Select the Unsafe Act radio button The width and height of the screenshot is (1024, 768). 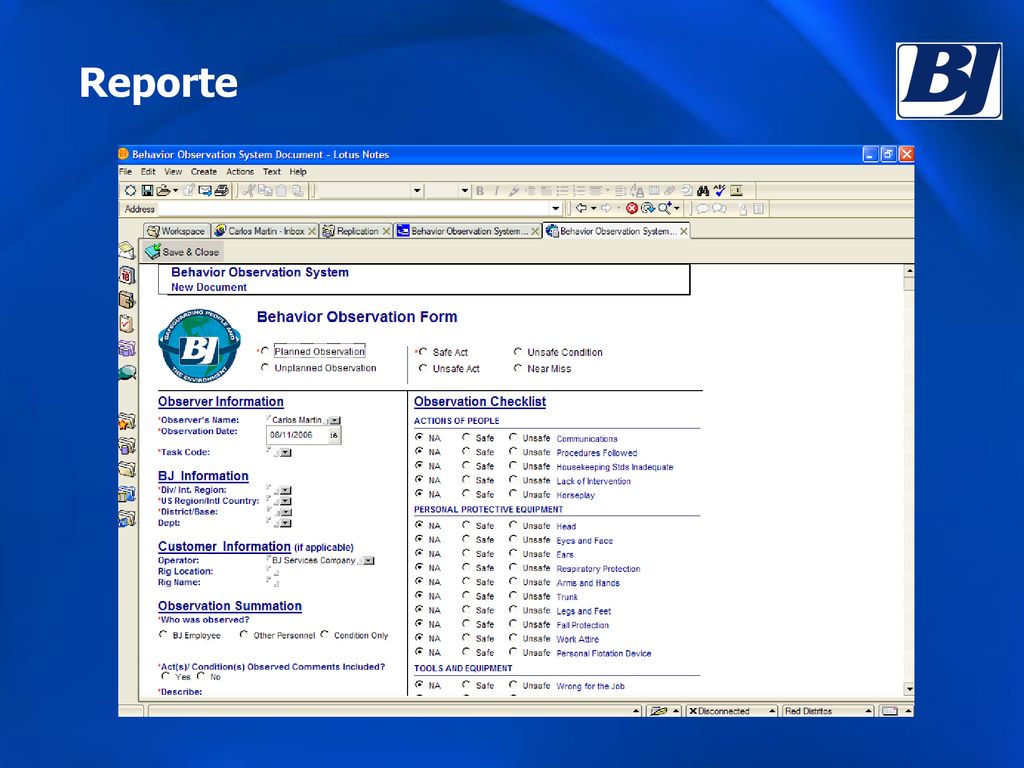tap(423, 368)
